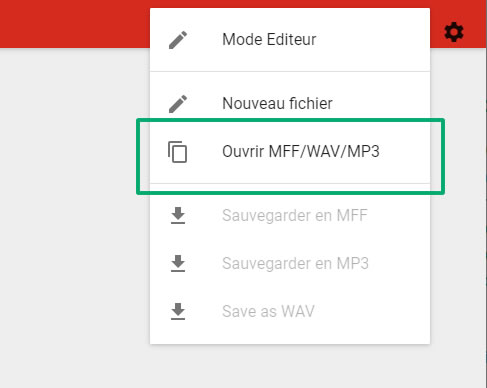
Task: Click the divider line under Mode Editeur
Action: point(290,71)
